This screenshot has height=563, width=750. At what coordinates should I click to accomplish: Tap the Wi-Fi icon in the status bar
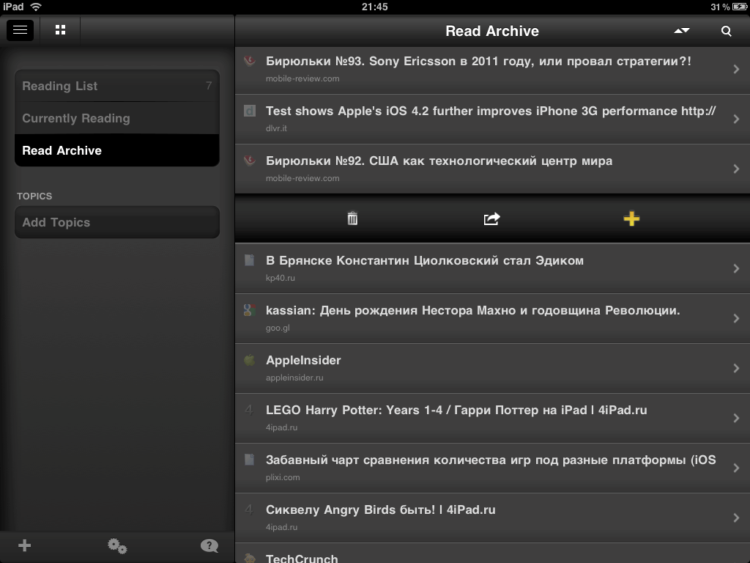pos(36,7)
